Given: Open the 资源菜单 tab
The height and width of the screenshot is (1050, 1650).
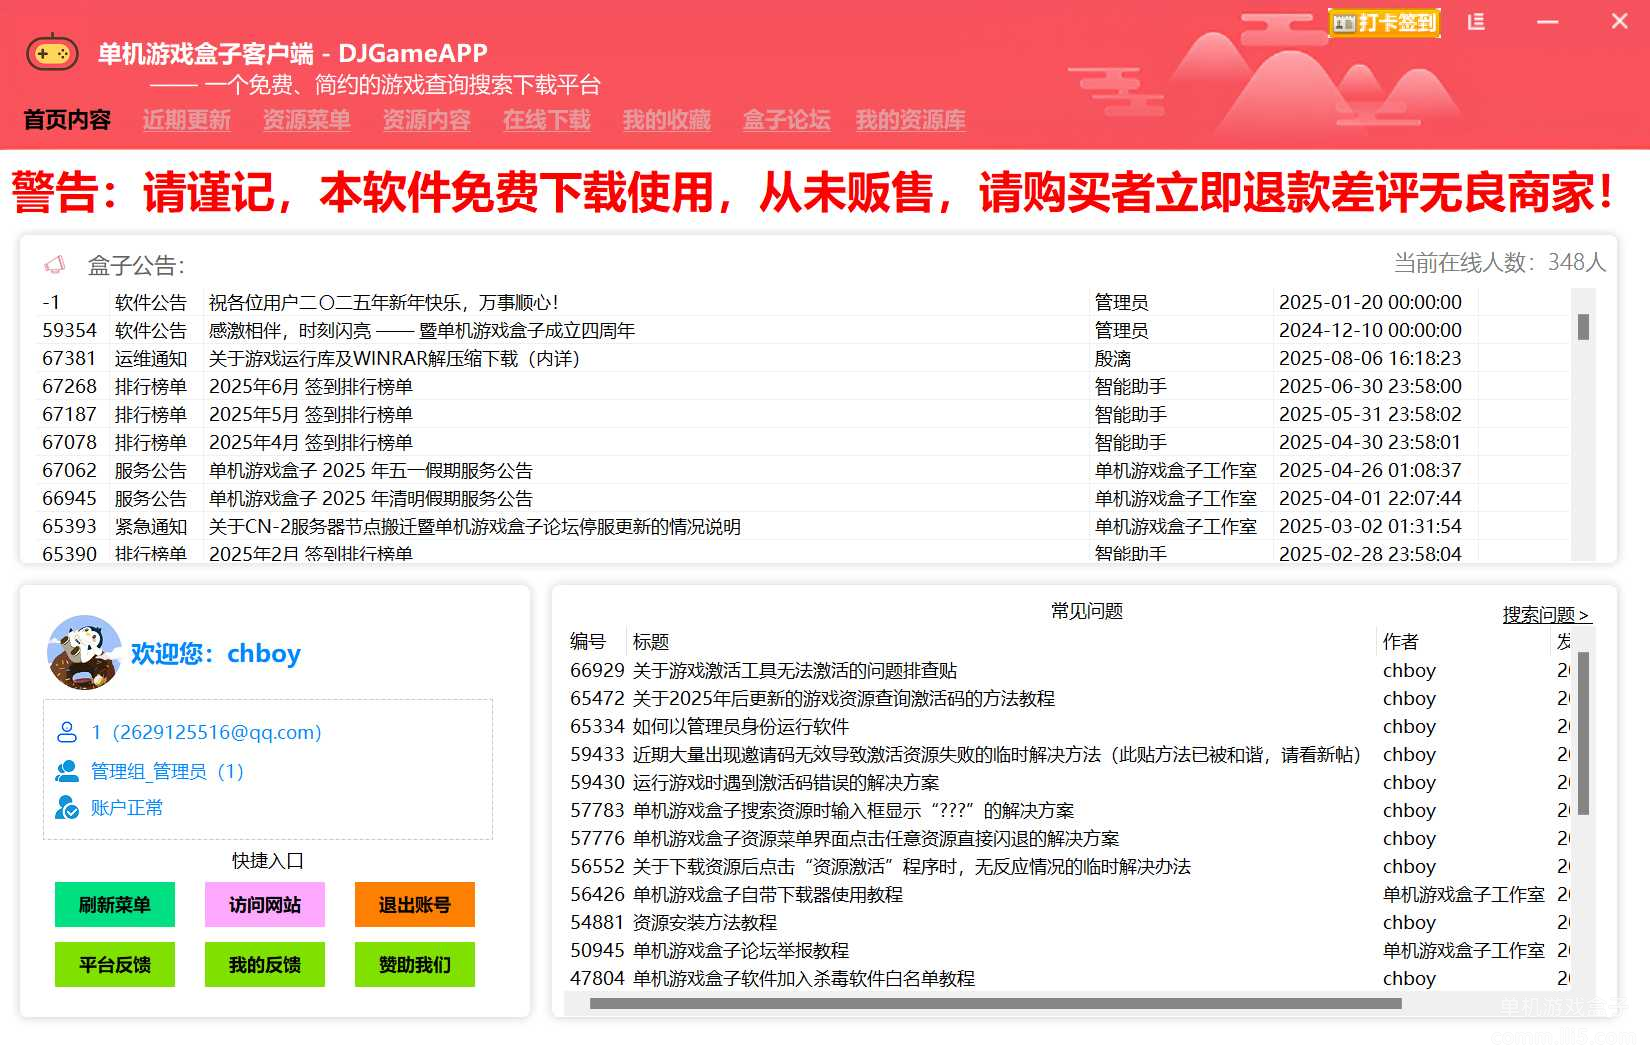Looking at the screenshot, I should pos(307,120).
